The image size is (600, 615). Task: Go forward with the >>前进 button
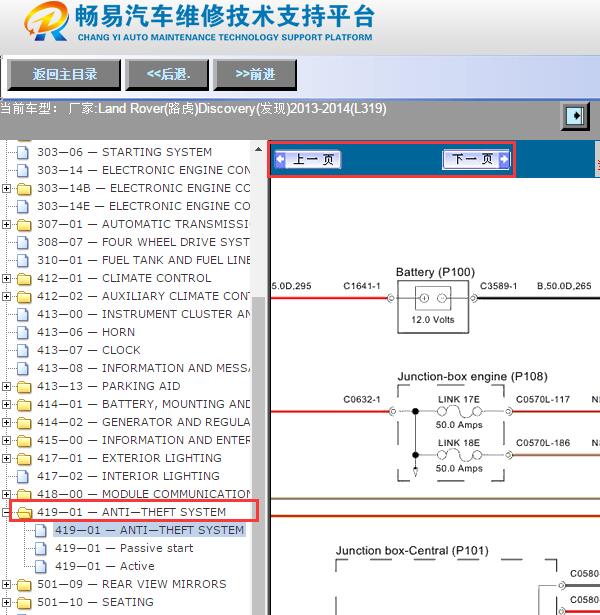255,75
